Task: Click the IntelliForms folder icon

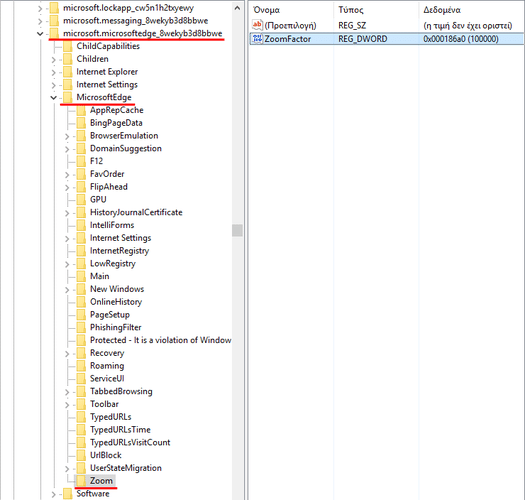Action: click(x=81, y=225)
